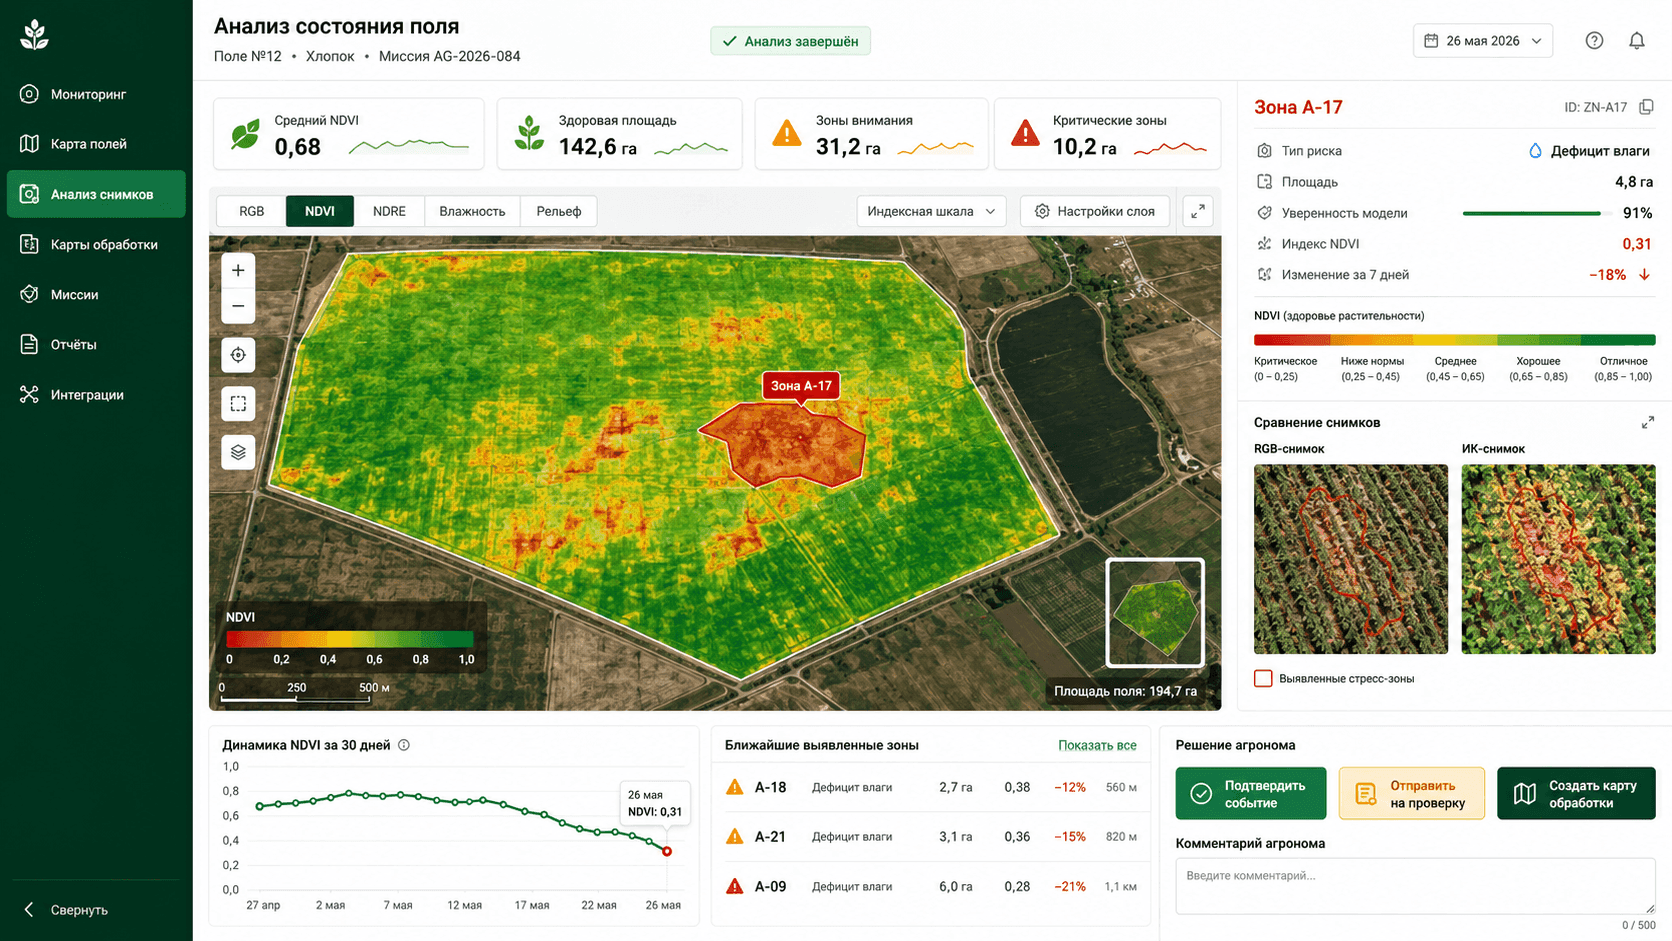Open Мониторинг in the sidebar
Screen dimensions: 1672x941
tap(96, 94)
